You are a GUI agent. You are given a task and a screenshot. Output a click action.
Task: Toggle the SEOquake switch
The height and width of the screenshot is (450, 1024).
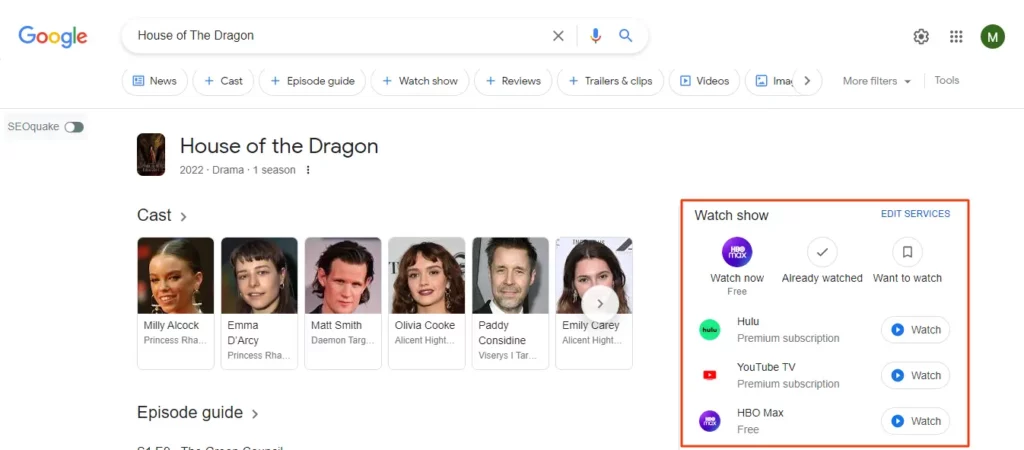[x=74, y=127]
